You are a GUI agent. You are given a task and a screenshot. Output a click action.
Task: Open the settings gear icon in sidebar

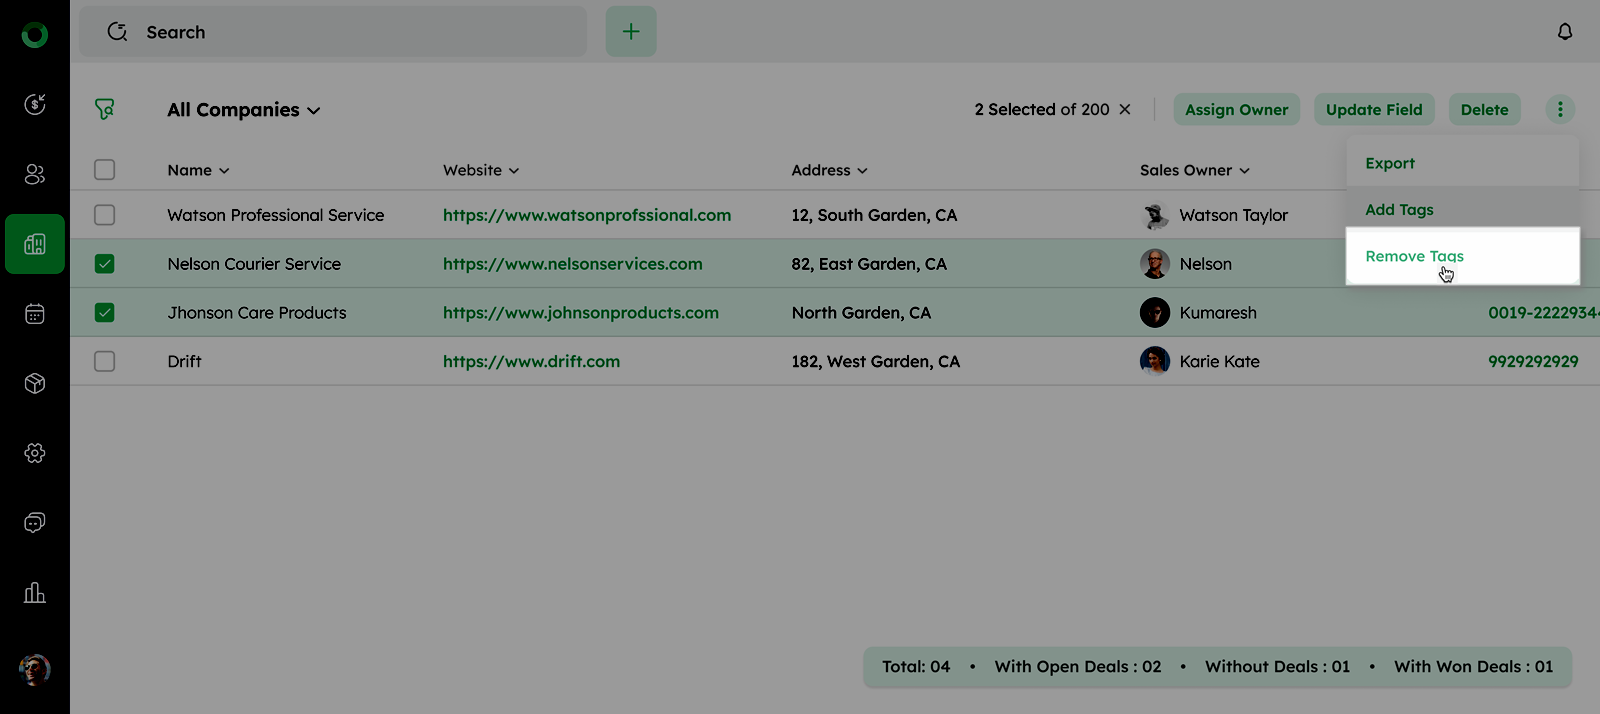(x=35, y=453)
